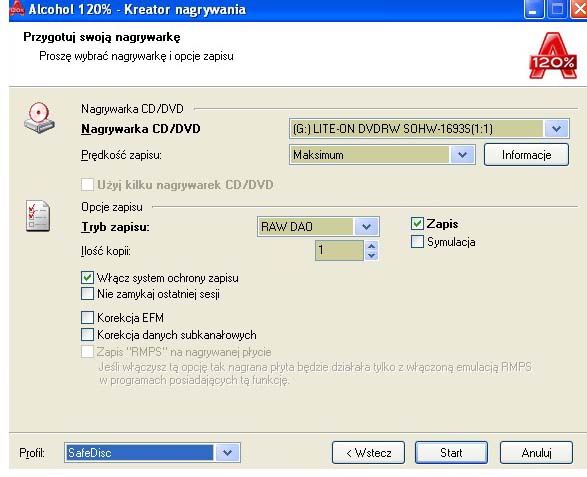Click the Alcohol 120% red logo

coord(553,56)
